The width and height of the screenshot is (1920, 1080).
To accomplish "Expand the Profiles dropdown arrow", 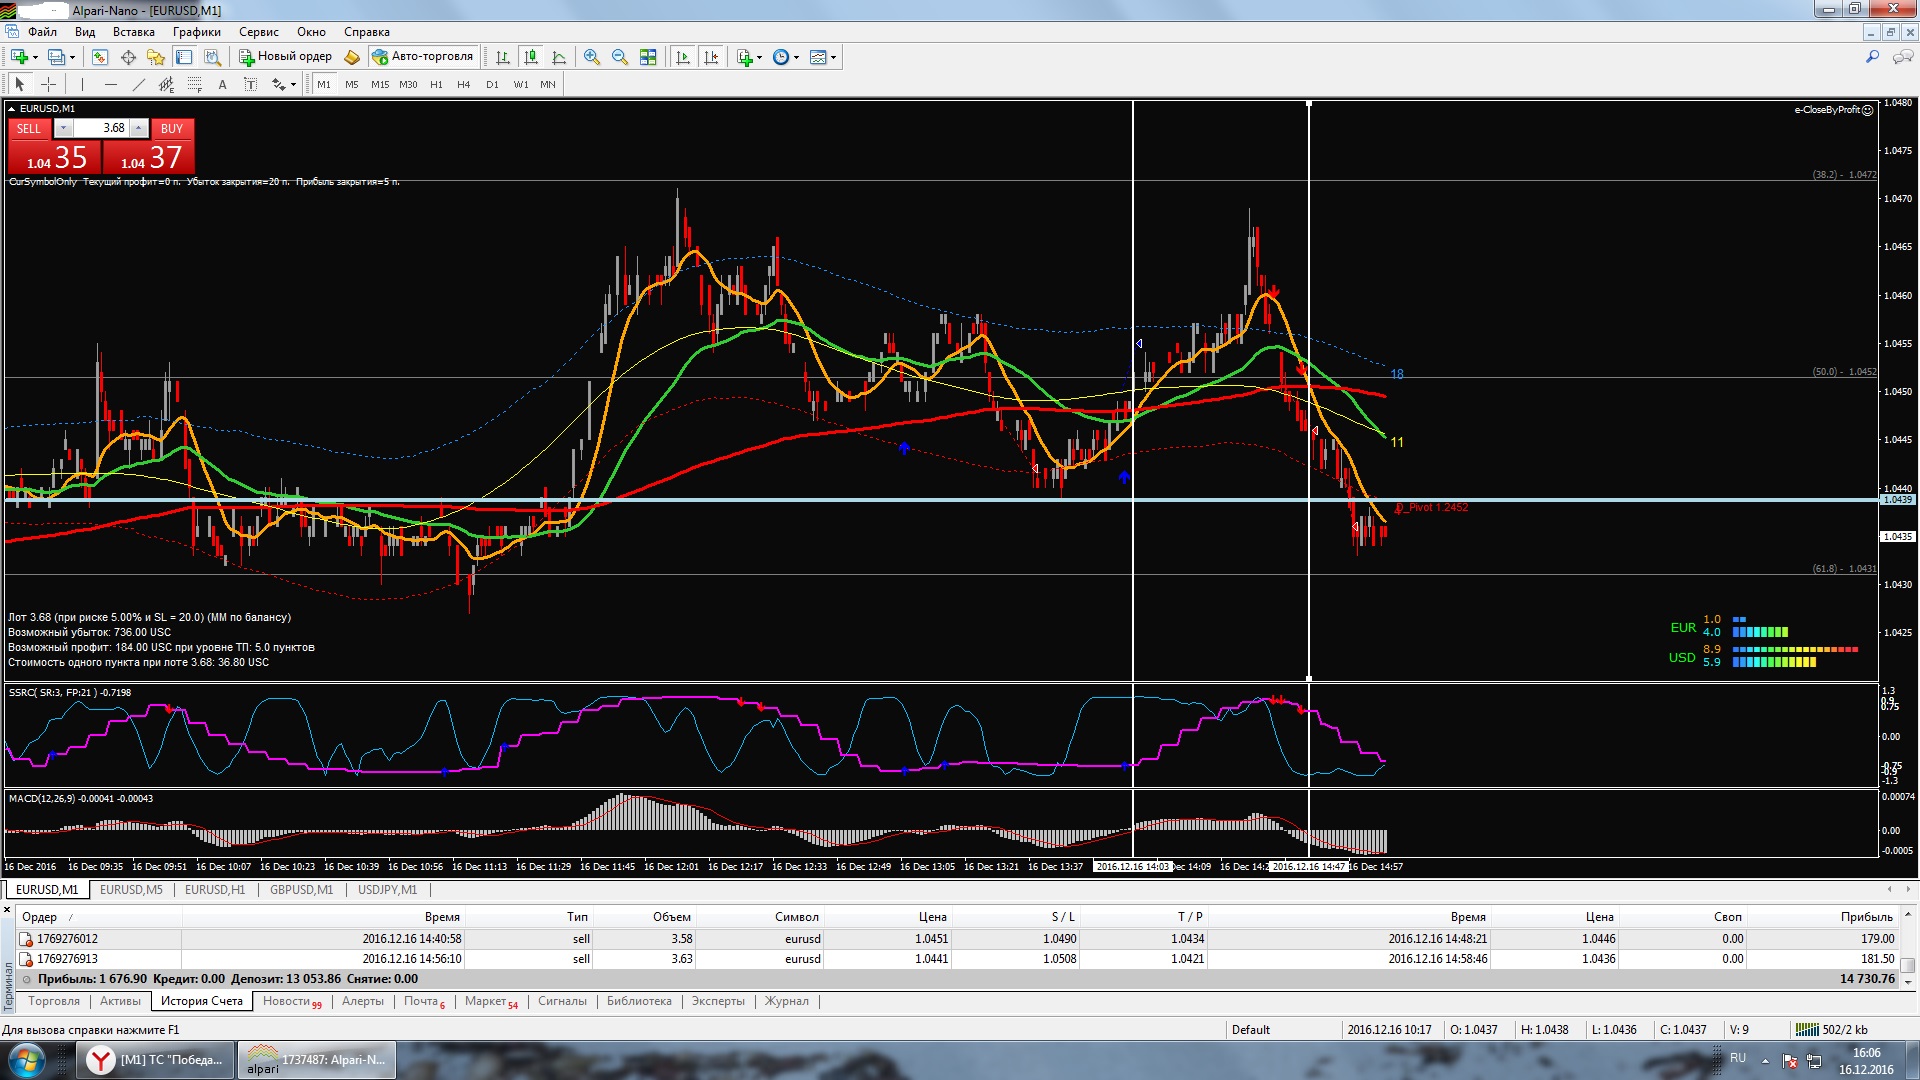I will (73, 57).
